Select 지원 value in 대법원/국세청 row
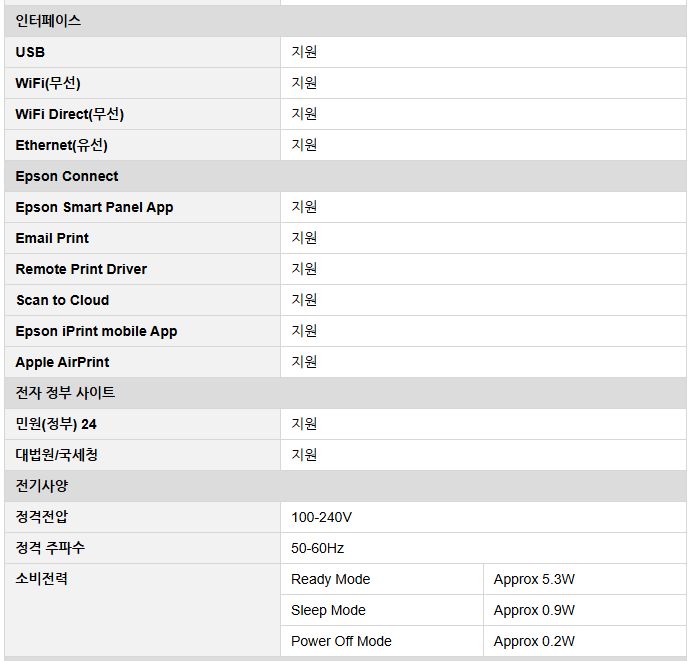The height and width of the screenshot is (661, 694). click(304, 455)
